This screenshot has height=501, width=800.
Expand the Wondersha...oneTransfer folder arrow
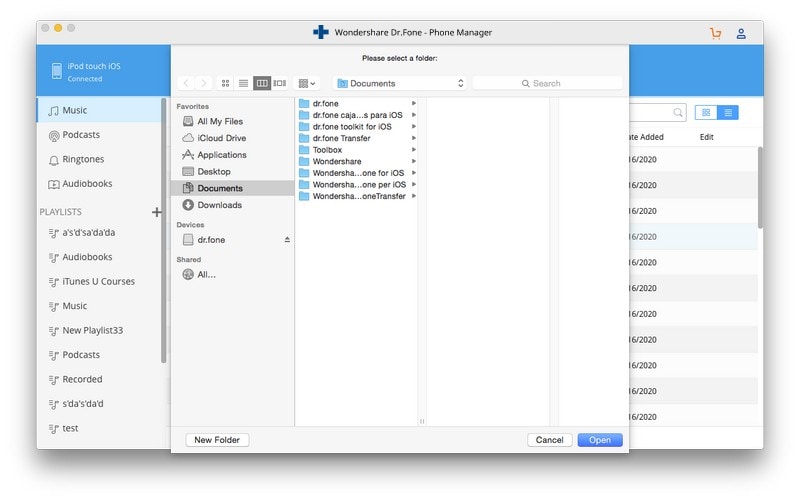(414, 196)
